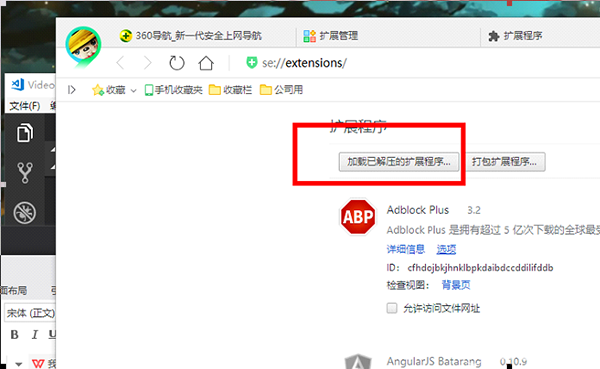600x369 pixels.
Task: Toggle 允许访问文件网址 checkbox for Adblock Plus
Action: click(x=392, y=308)
